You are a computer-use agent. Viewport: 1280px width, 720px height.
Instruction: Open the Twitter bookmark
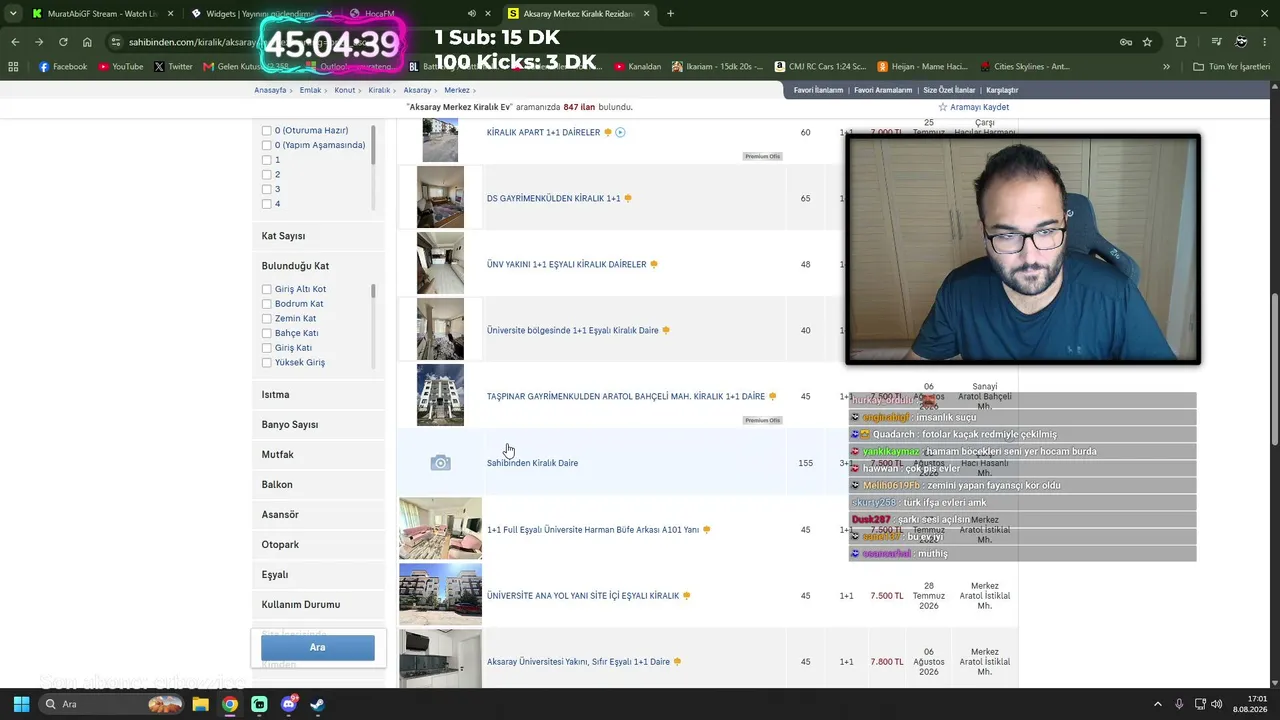[x=173, y=67]
